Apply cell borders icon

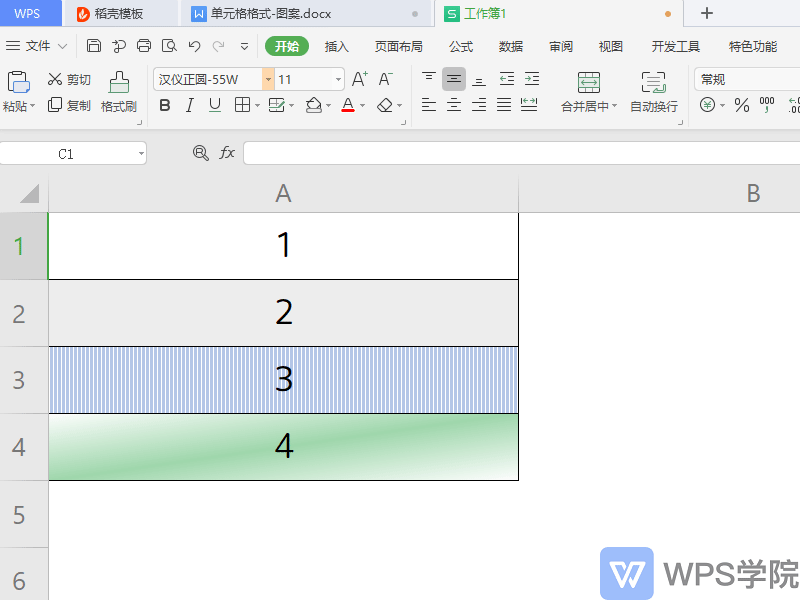pos(242,105)
